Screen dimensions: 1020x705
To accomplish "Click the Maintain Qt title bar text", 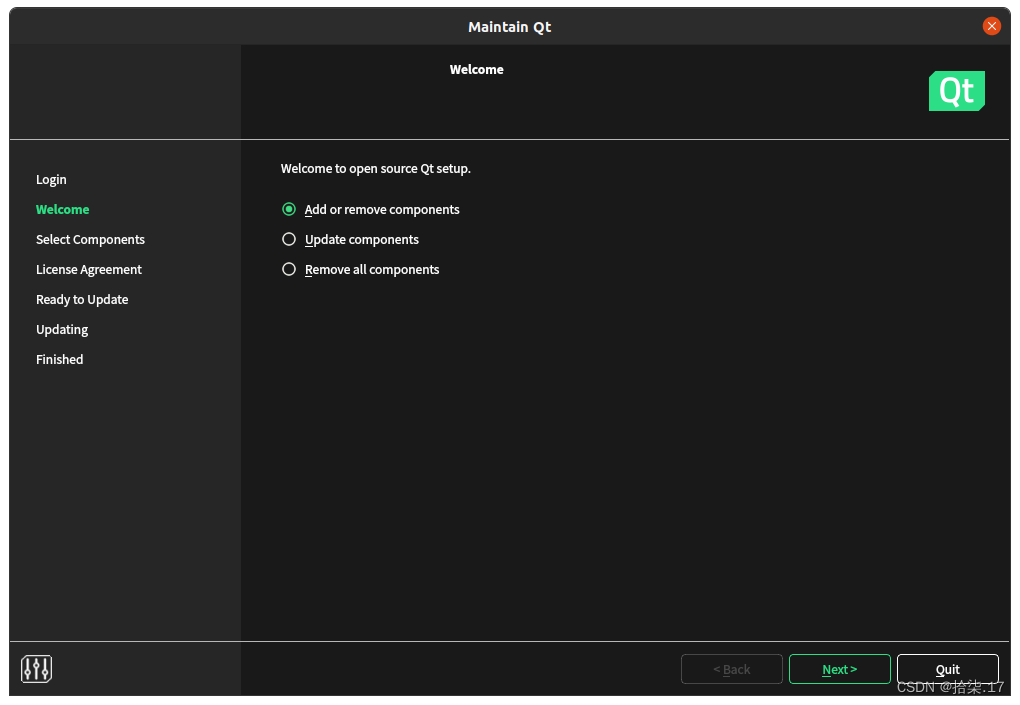I will click(509, 27).
